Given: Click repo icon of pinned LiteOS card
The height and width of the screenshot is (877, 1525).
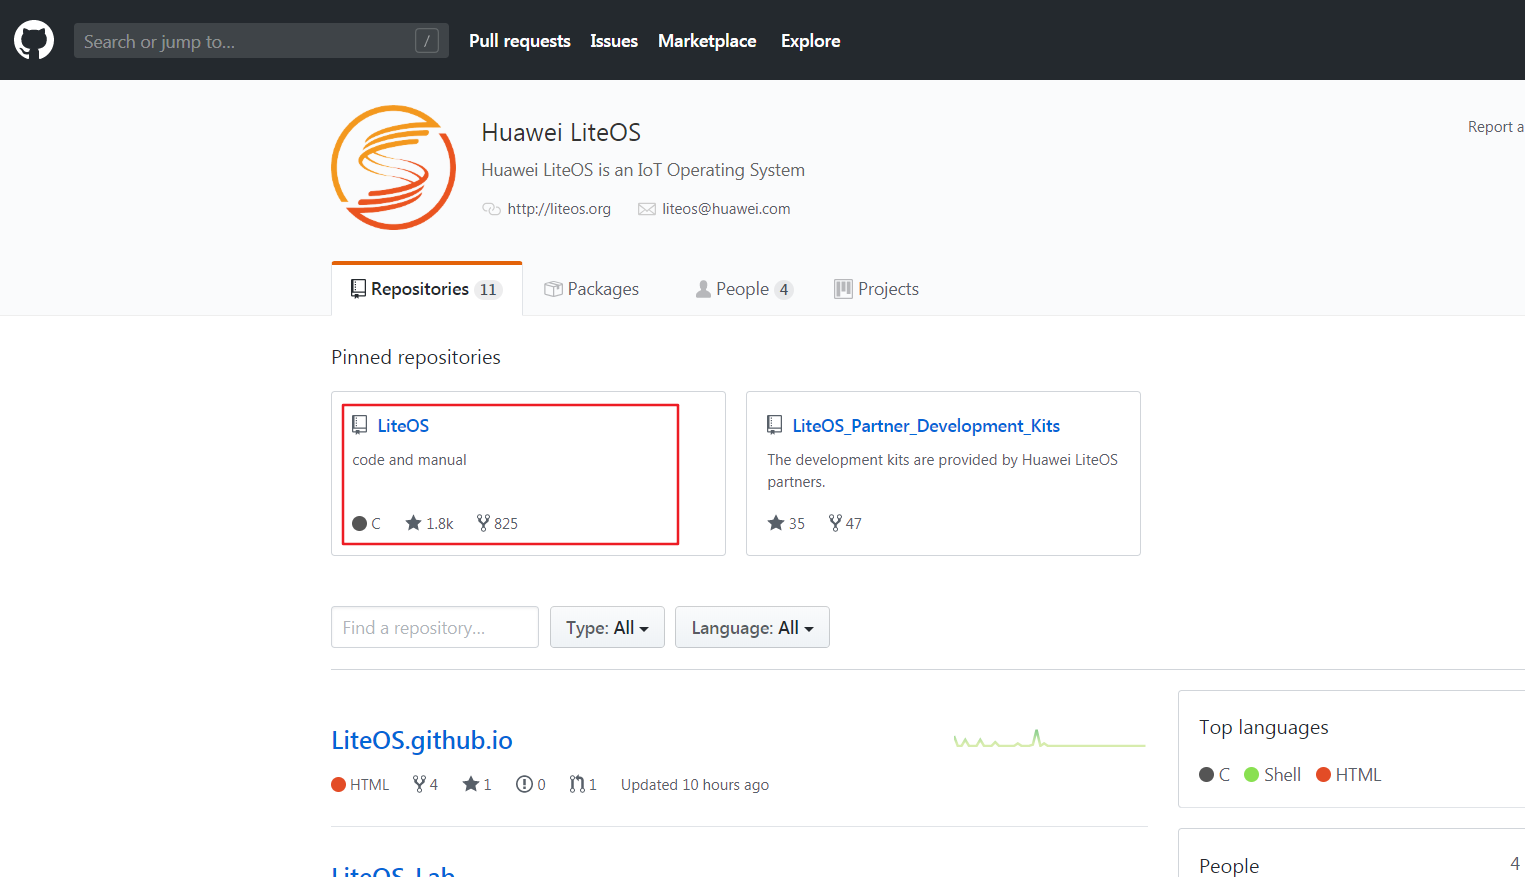Looking at the screenshot, I should click(360, 425).
